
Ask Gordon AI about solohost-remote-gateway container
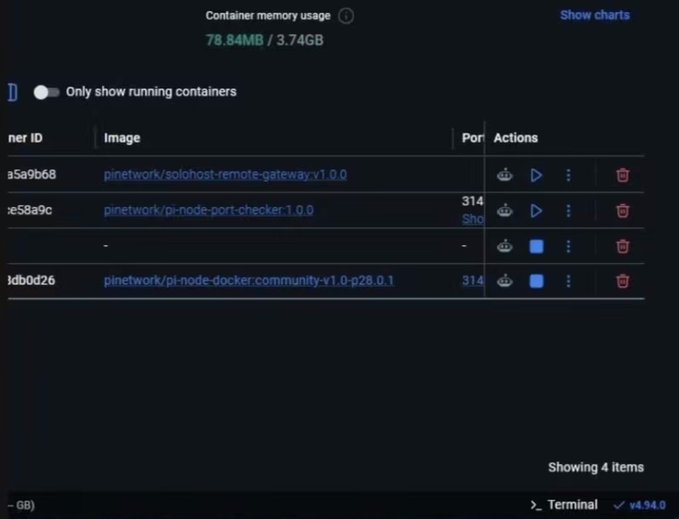pos(504,175)
